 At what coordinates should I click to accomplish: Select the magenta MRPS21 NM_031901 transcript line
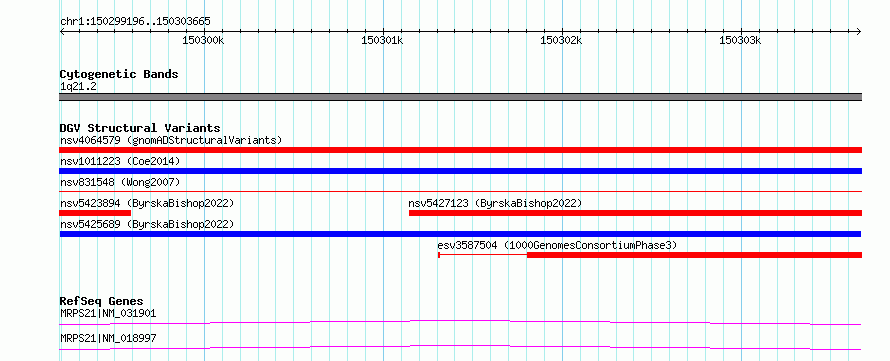460,322
